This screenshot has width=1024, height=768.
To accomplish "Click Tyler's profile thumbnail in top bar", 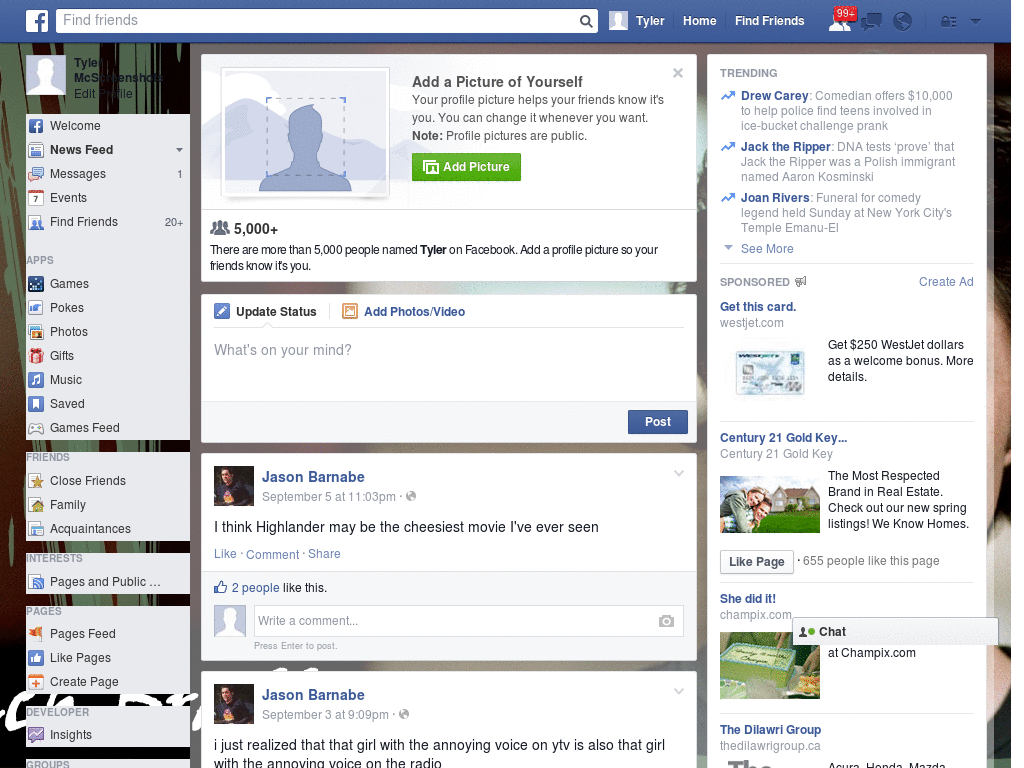I will (x=618, y=21).
